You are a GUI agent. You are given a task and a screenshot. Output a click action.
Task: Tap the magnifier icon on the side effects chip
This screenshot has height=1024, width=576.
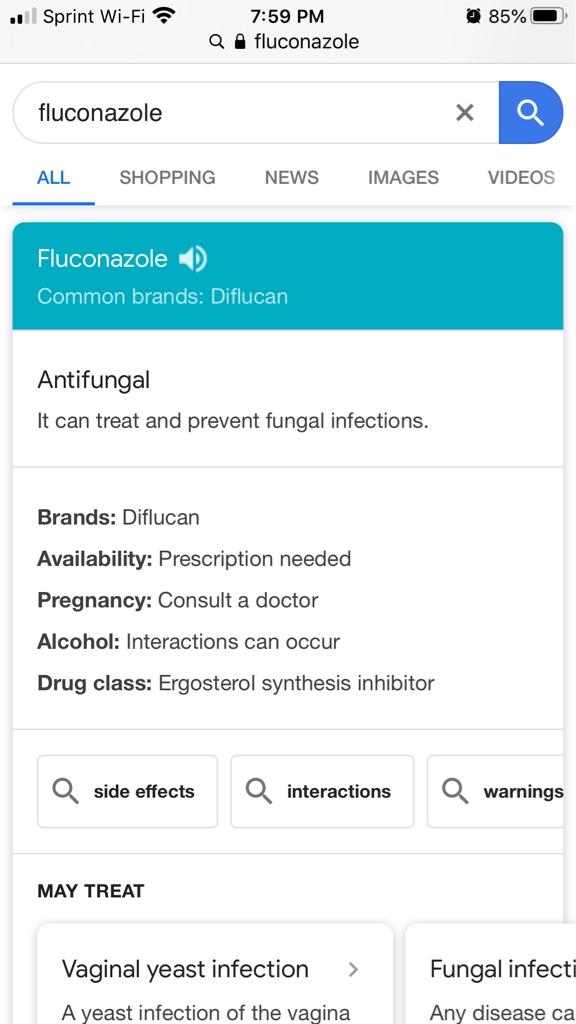tap(65, 792)
